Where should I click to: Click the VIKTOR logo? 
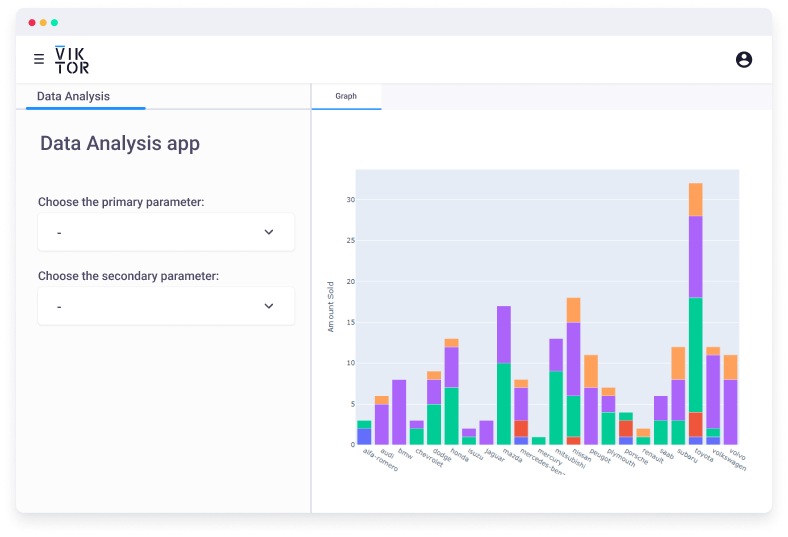tap(72, 60)
